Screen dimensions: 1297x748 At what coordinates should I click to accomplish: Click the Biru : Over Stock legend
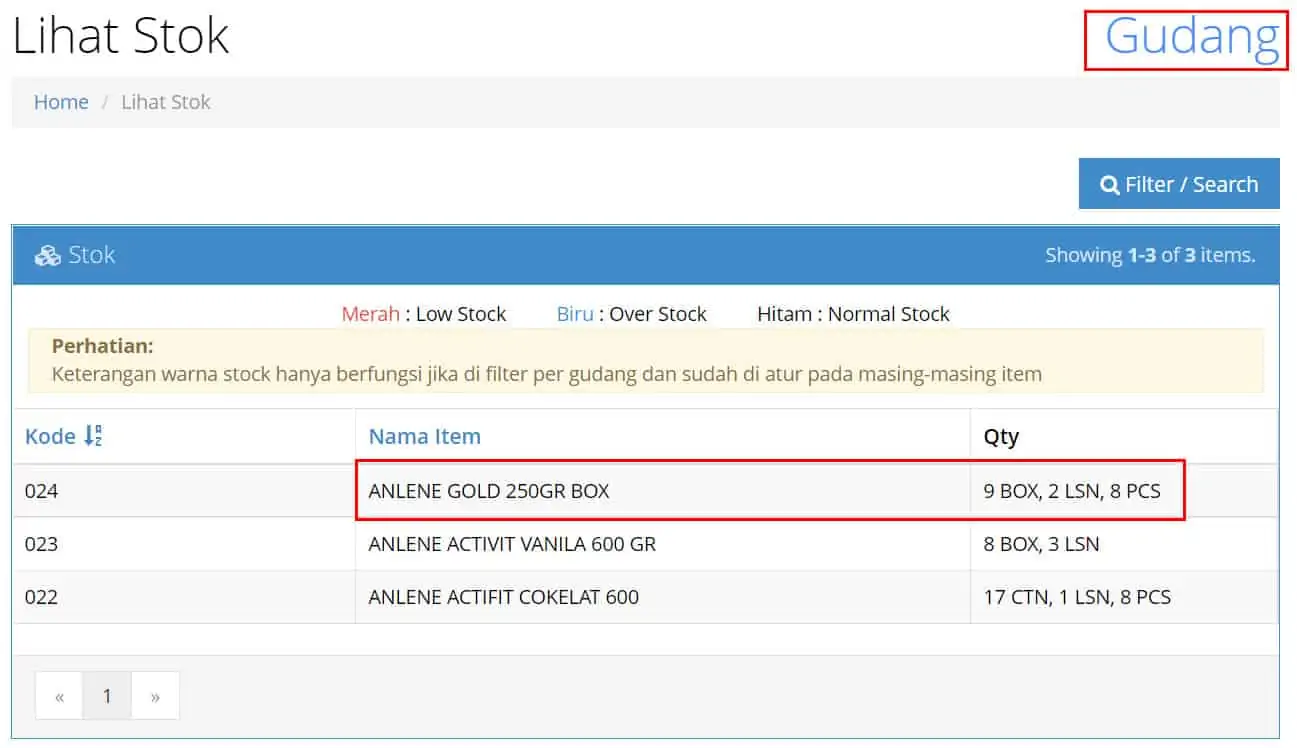[632, 314]
